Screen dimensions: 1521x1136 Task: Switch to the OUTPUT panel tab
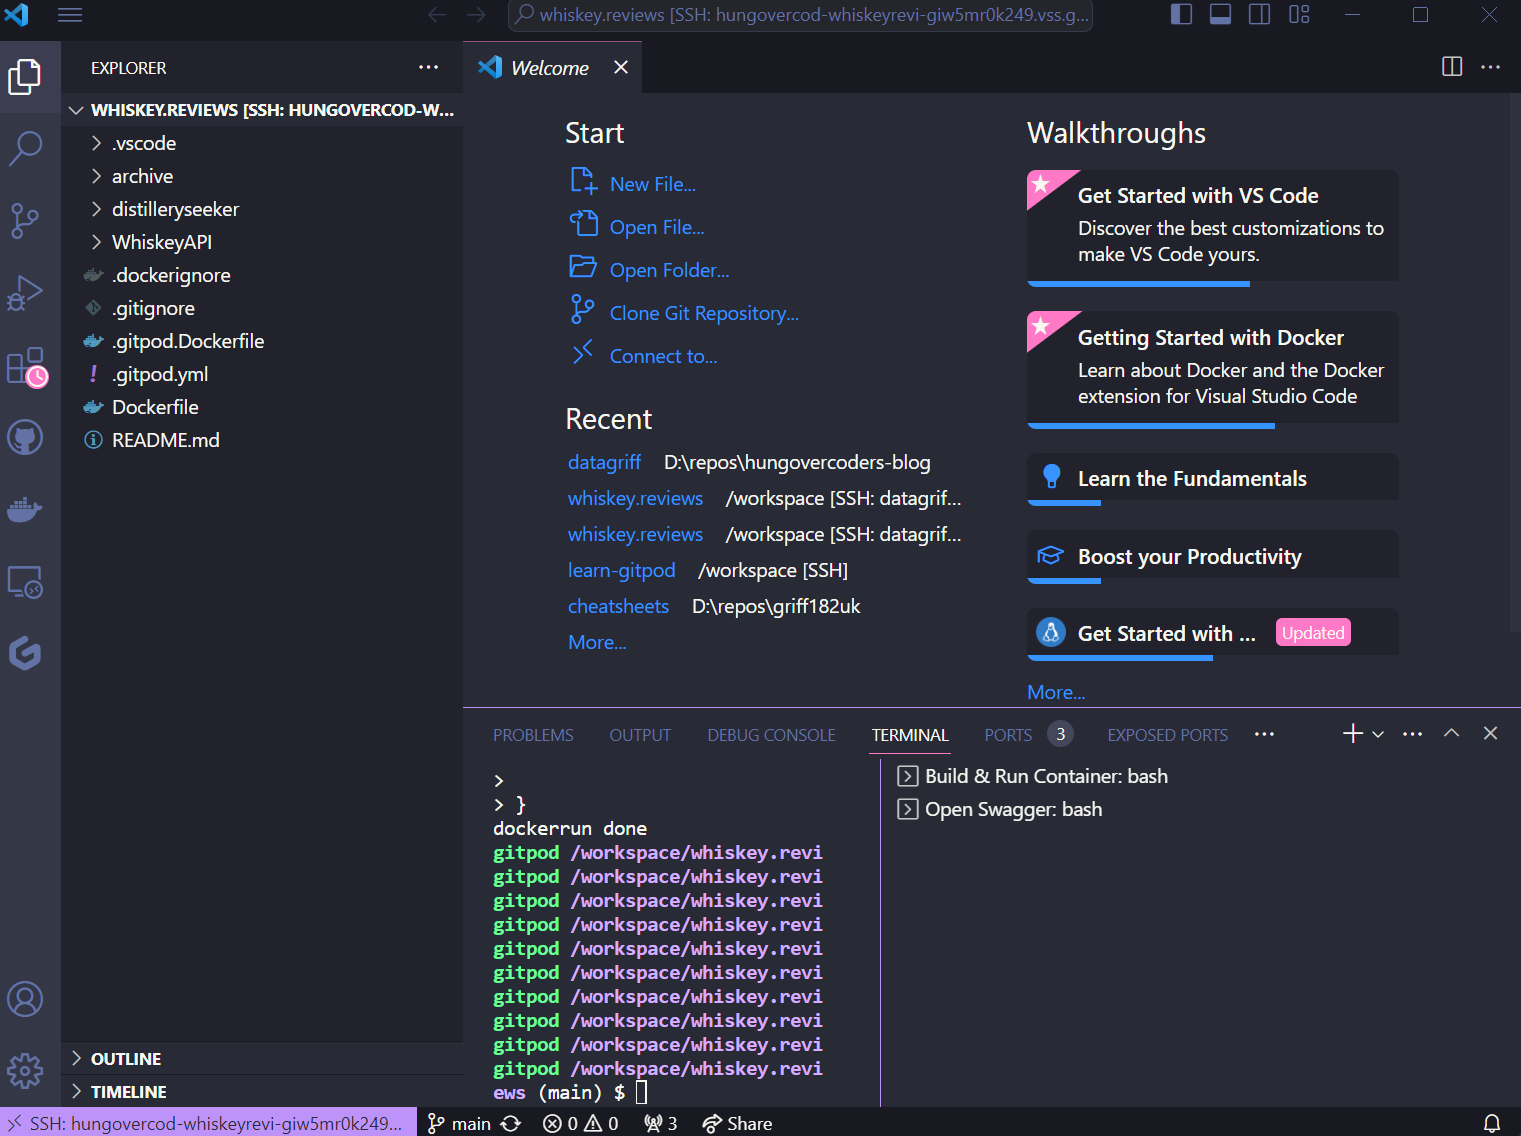[640, 735]
